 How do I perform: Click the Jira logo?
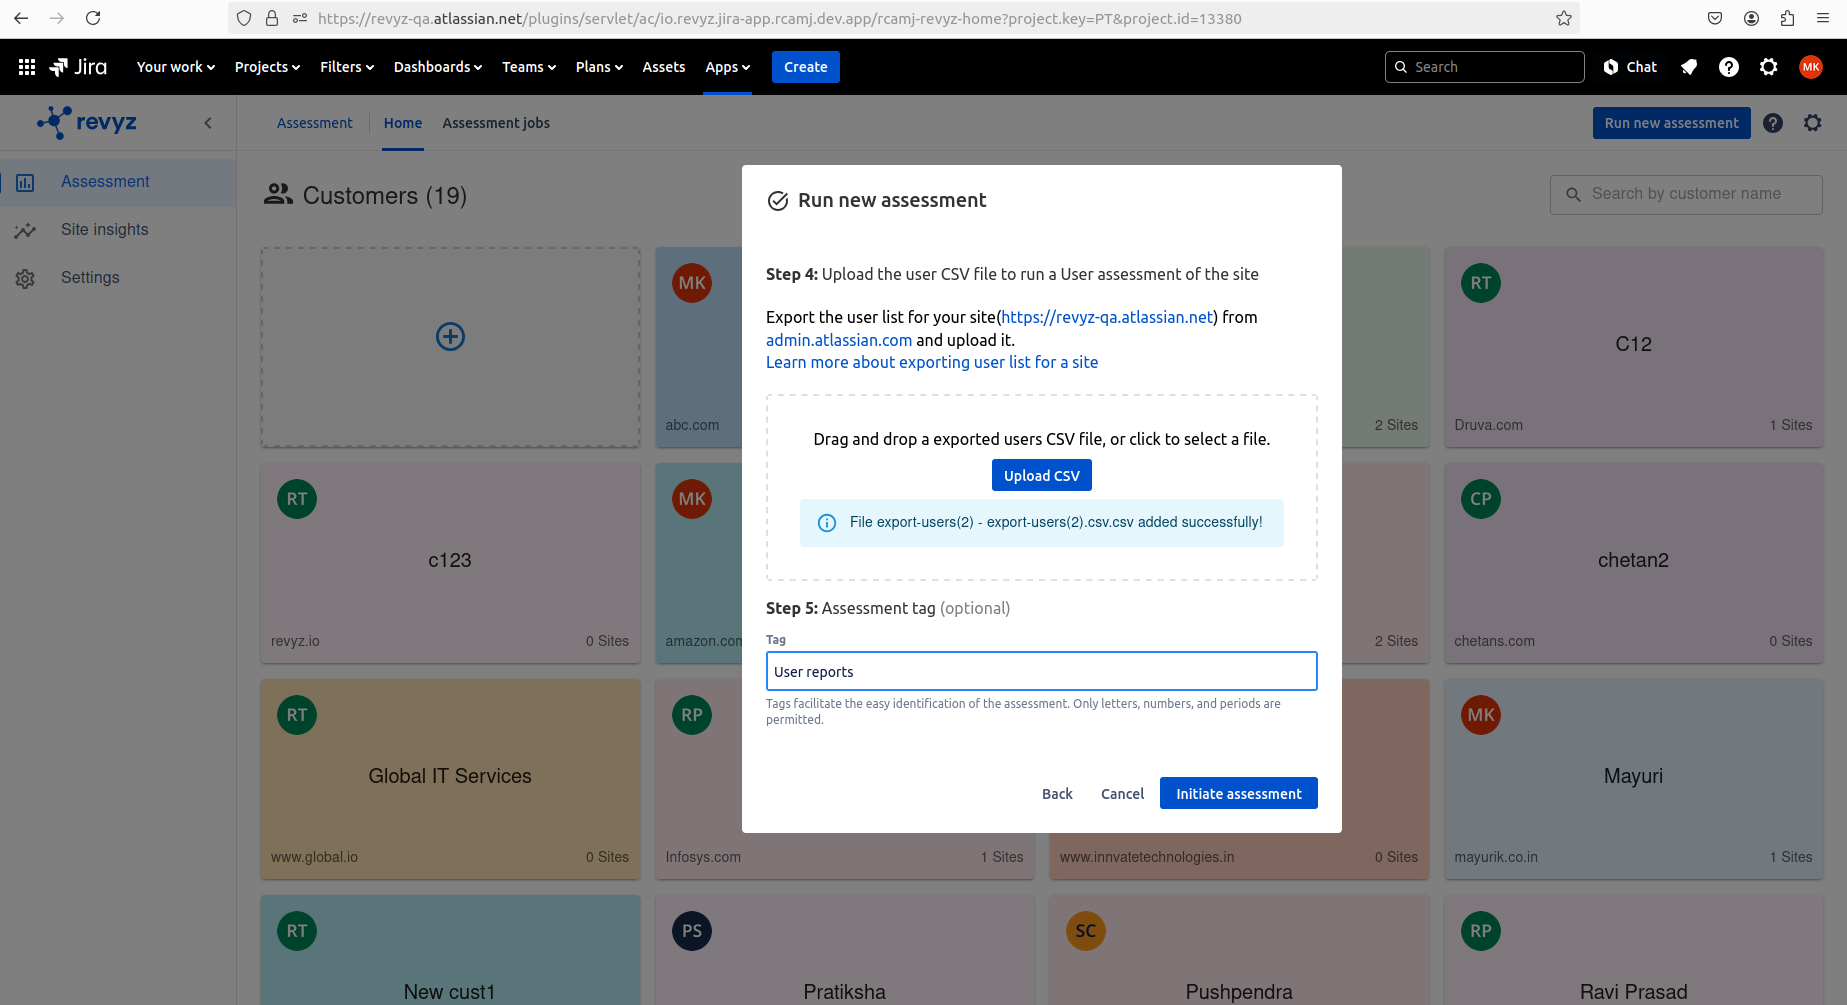click(x=79, y=67)
